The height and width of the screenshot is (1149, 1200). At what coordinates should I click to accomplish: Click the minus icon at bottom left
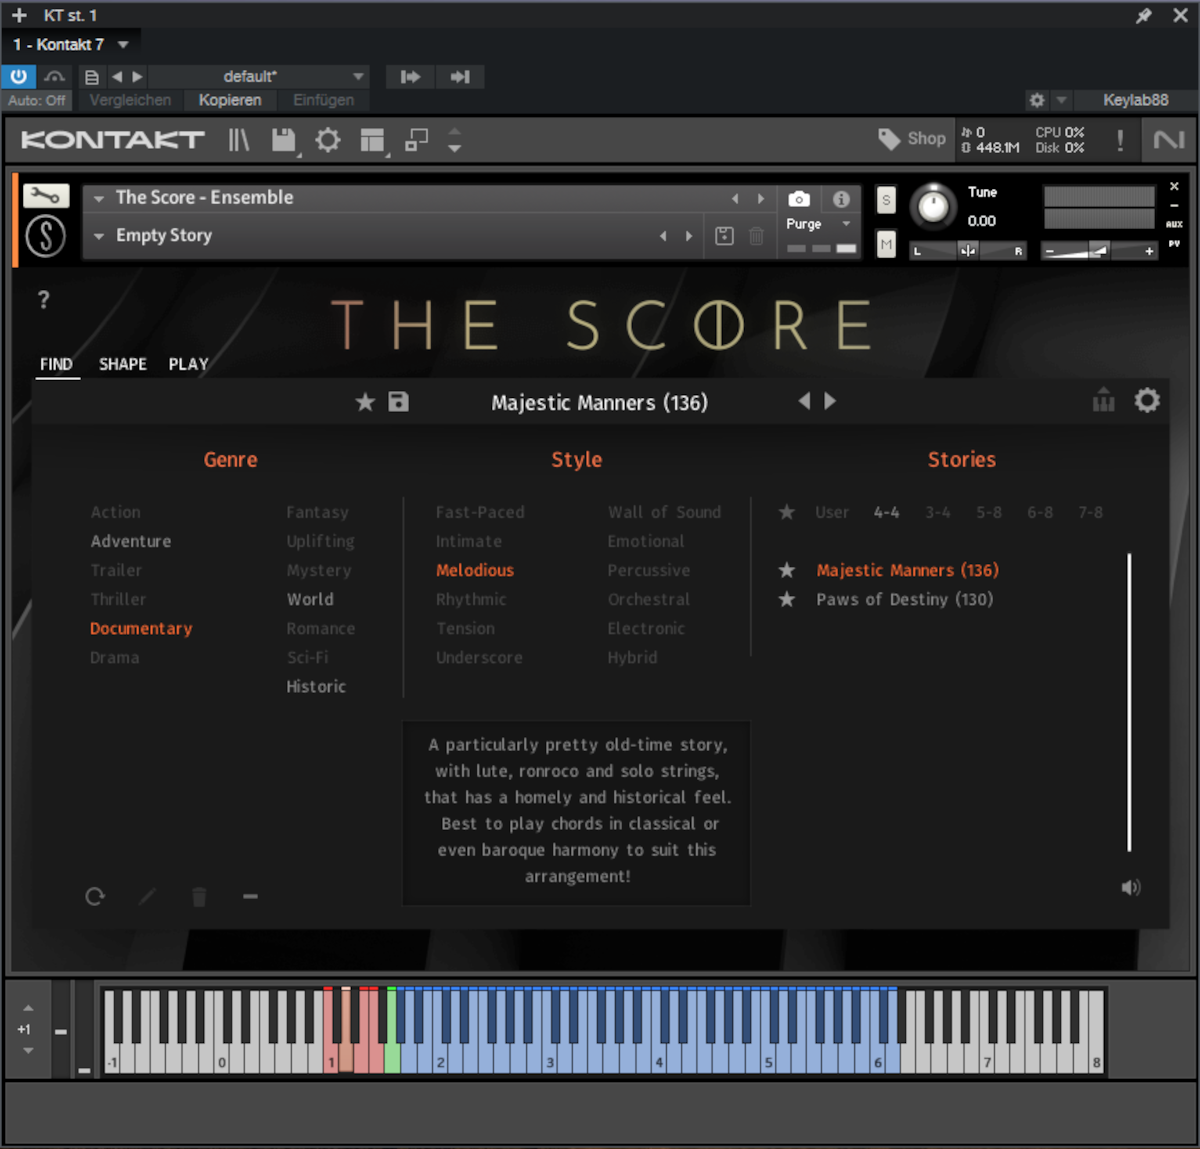pos(250,896)
